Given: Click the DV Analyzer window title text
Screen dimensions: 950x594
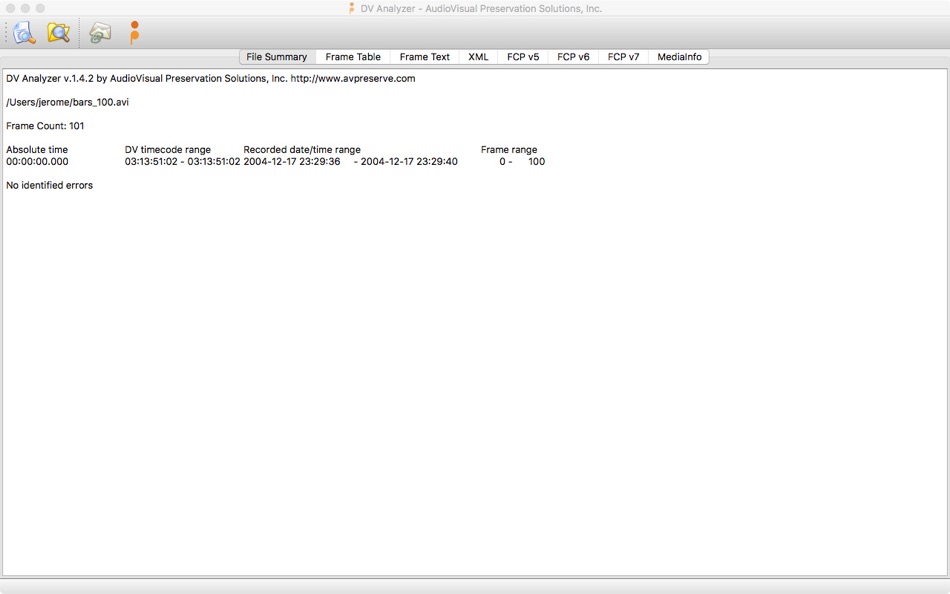Looking at the screenshot, I should (481, 8).
